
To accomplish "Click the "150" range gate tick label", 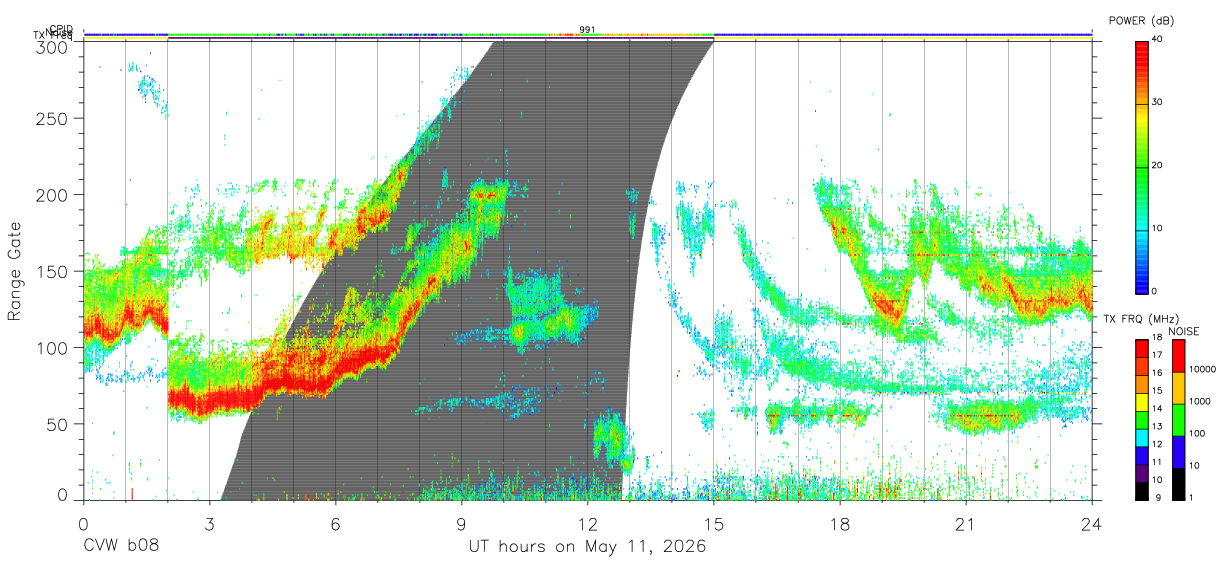I will [x=50, y=271].
